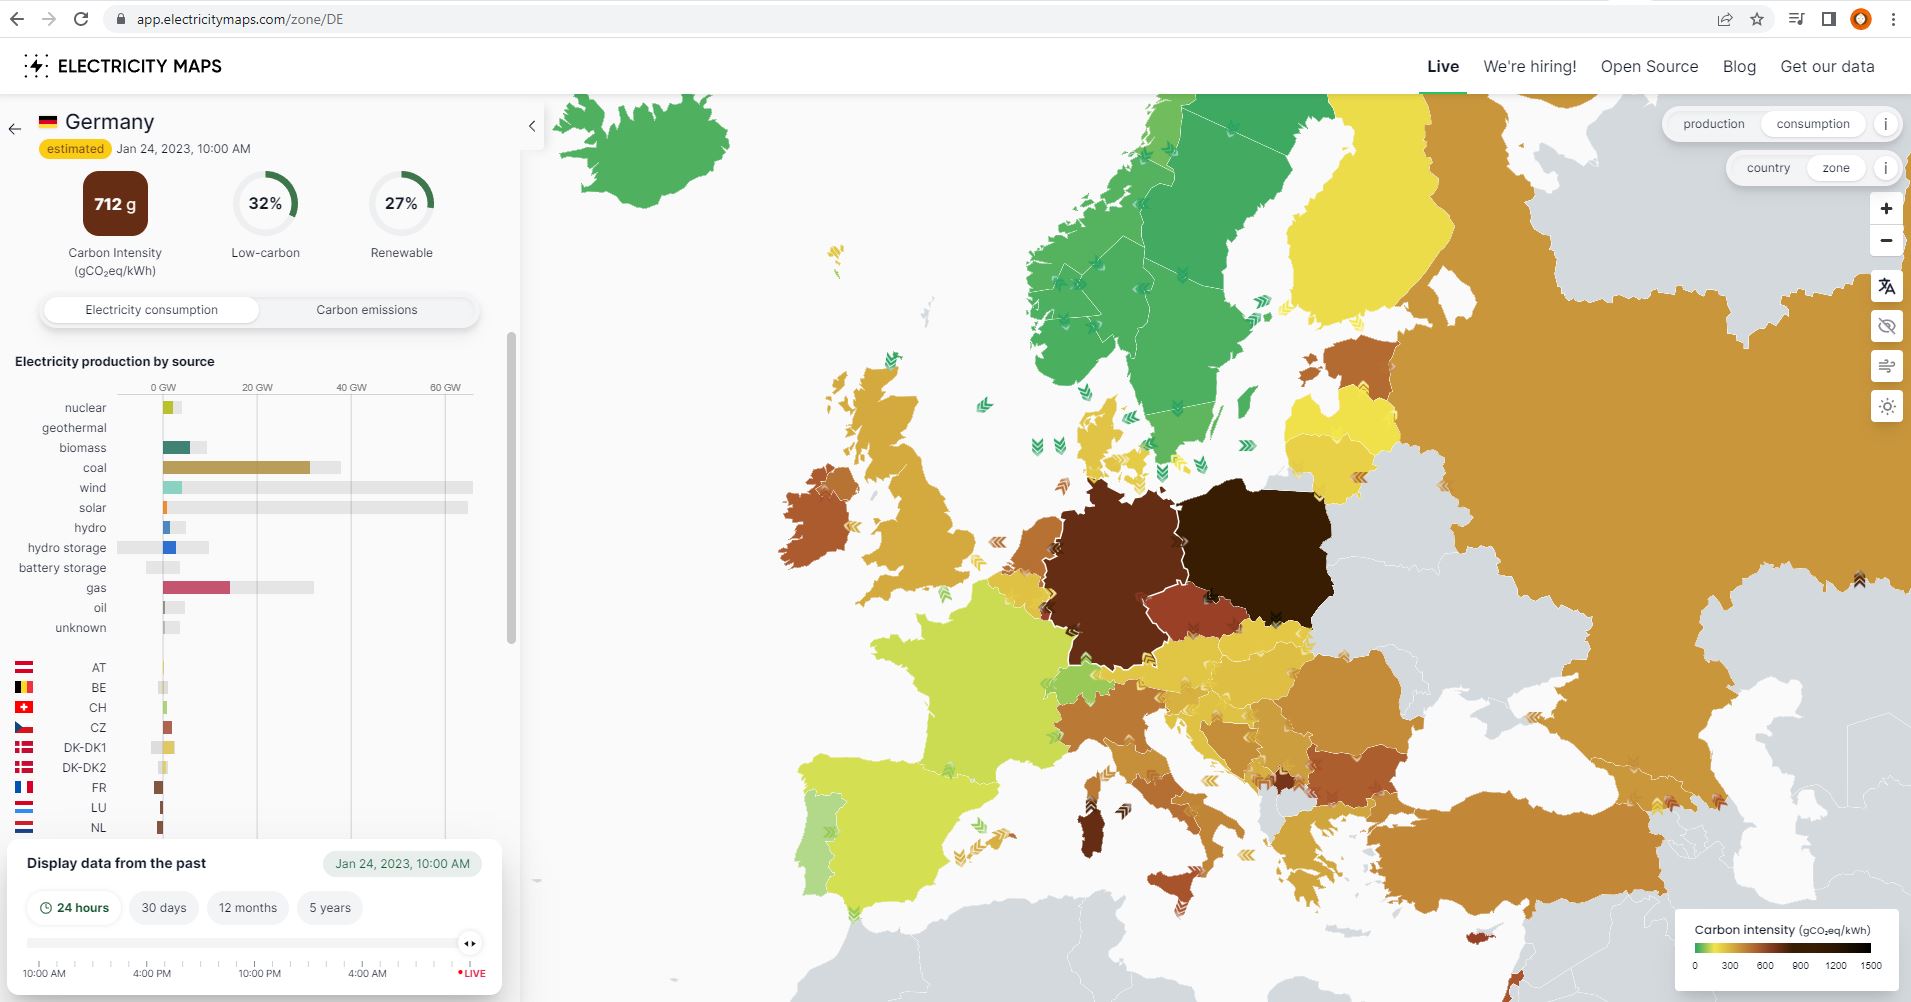1911x1002 pixels.
Task: Open the We're hiring! link
Action: click(1530, 67)
